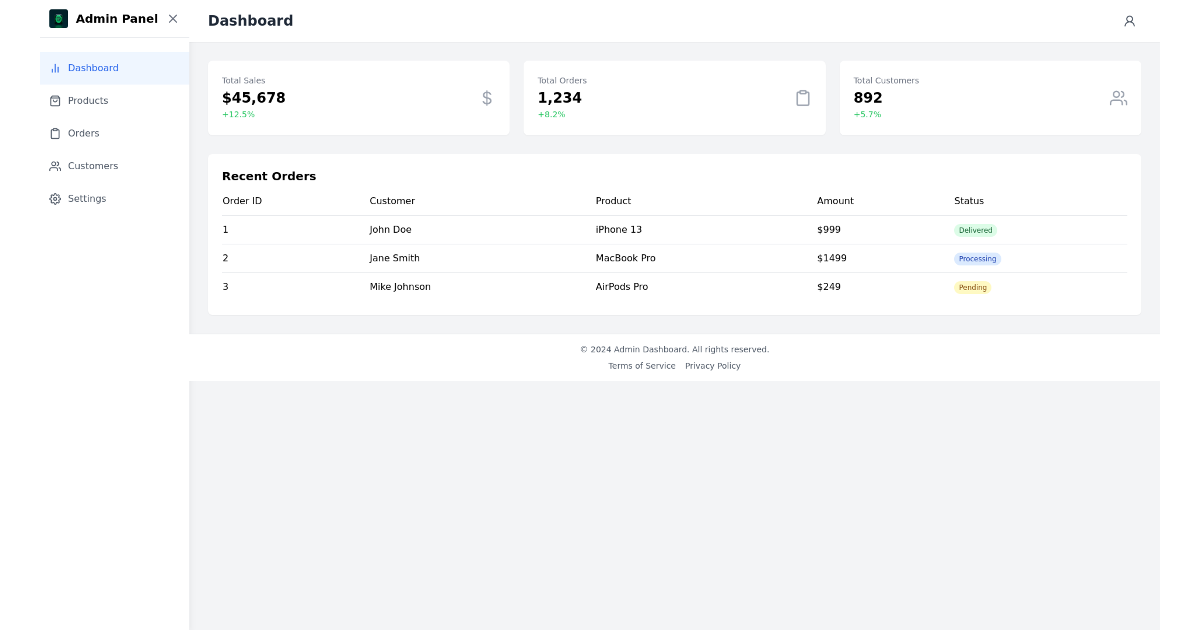Open the Privacy Policy link
The width and height of the screenshot is (1200, 630).
point(712,365)
